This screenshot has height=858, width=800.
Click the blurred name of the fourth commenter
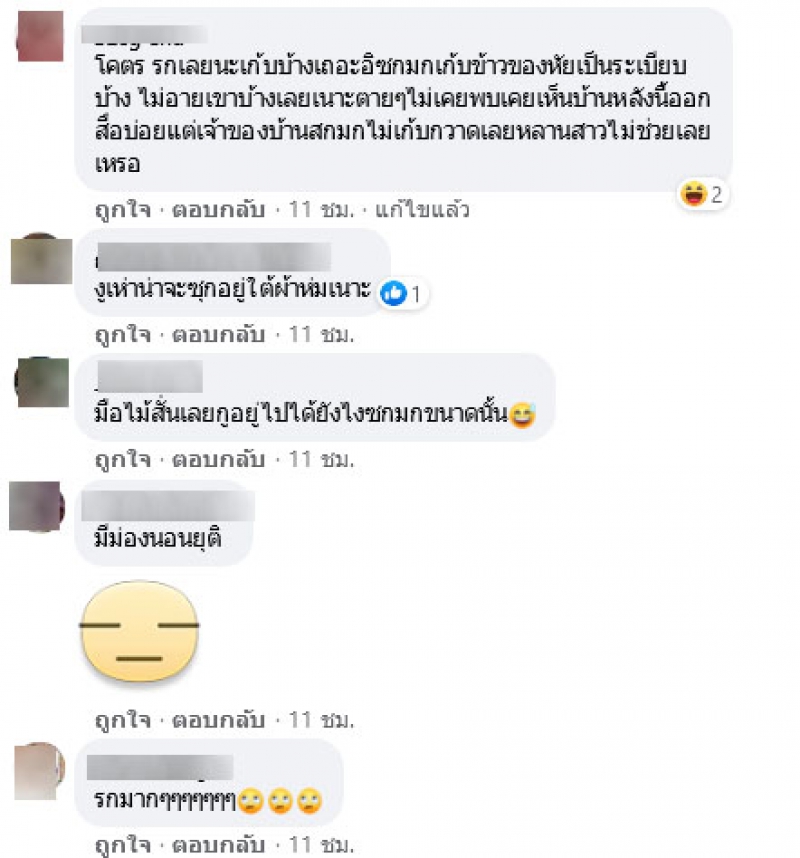point(168,506)
